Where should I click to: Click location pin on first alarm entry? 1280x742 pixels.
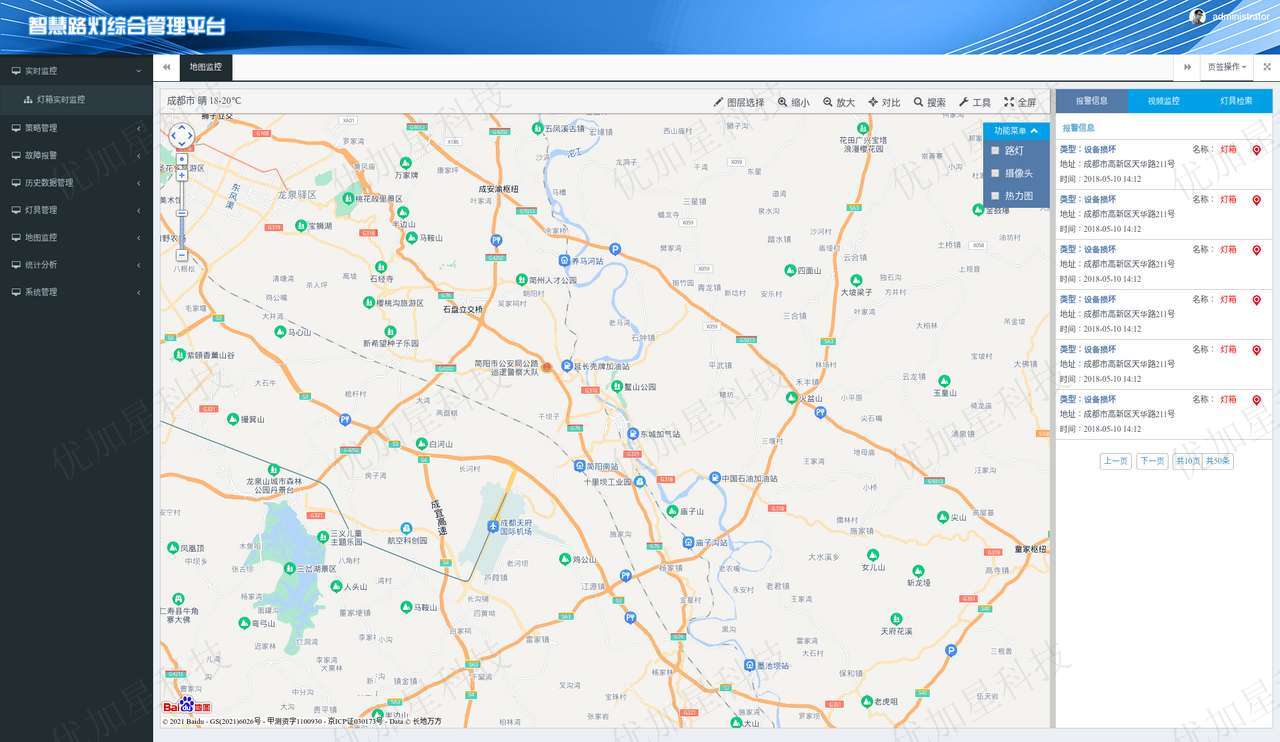click(1257, 150)
